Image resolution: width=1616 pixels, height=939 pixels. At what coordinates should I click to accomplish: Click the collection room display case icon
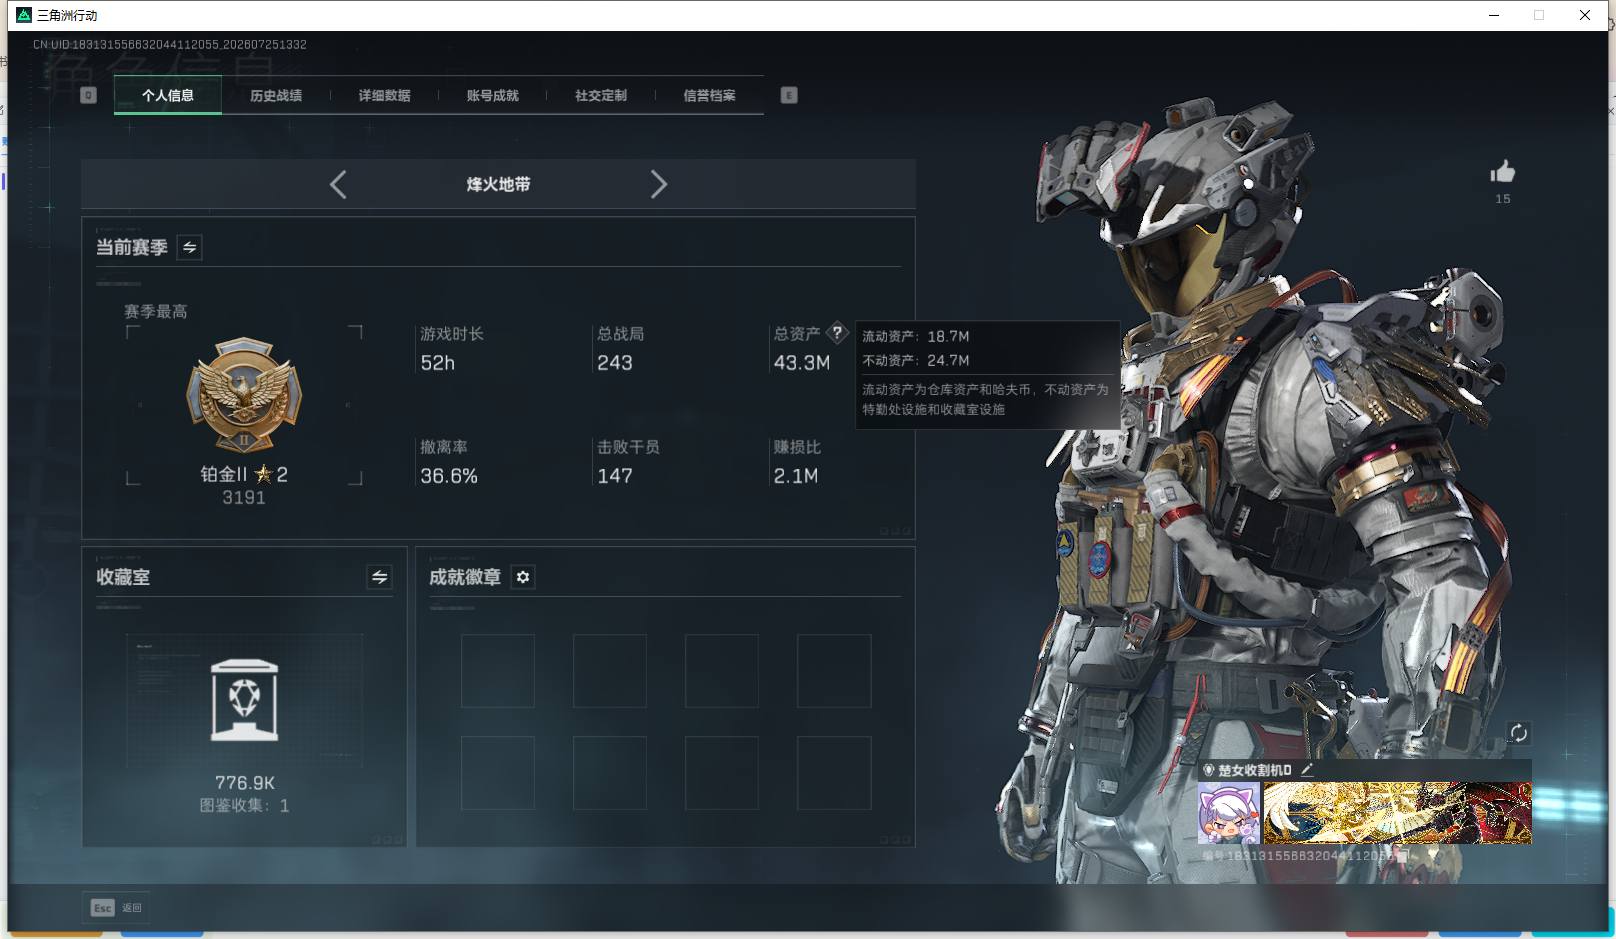[245, 700]
